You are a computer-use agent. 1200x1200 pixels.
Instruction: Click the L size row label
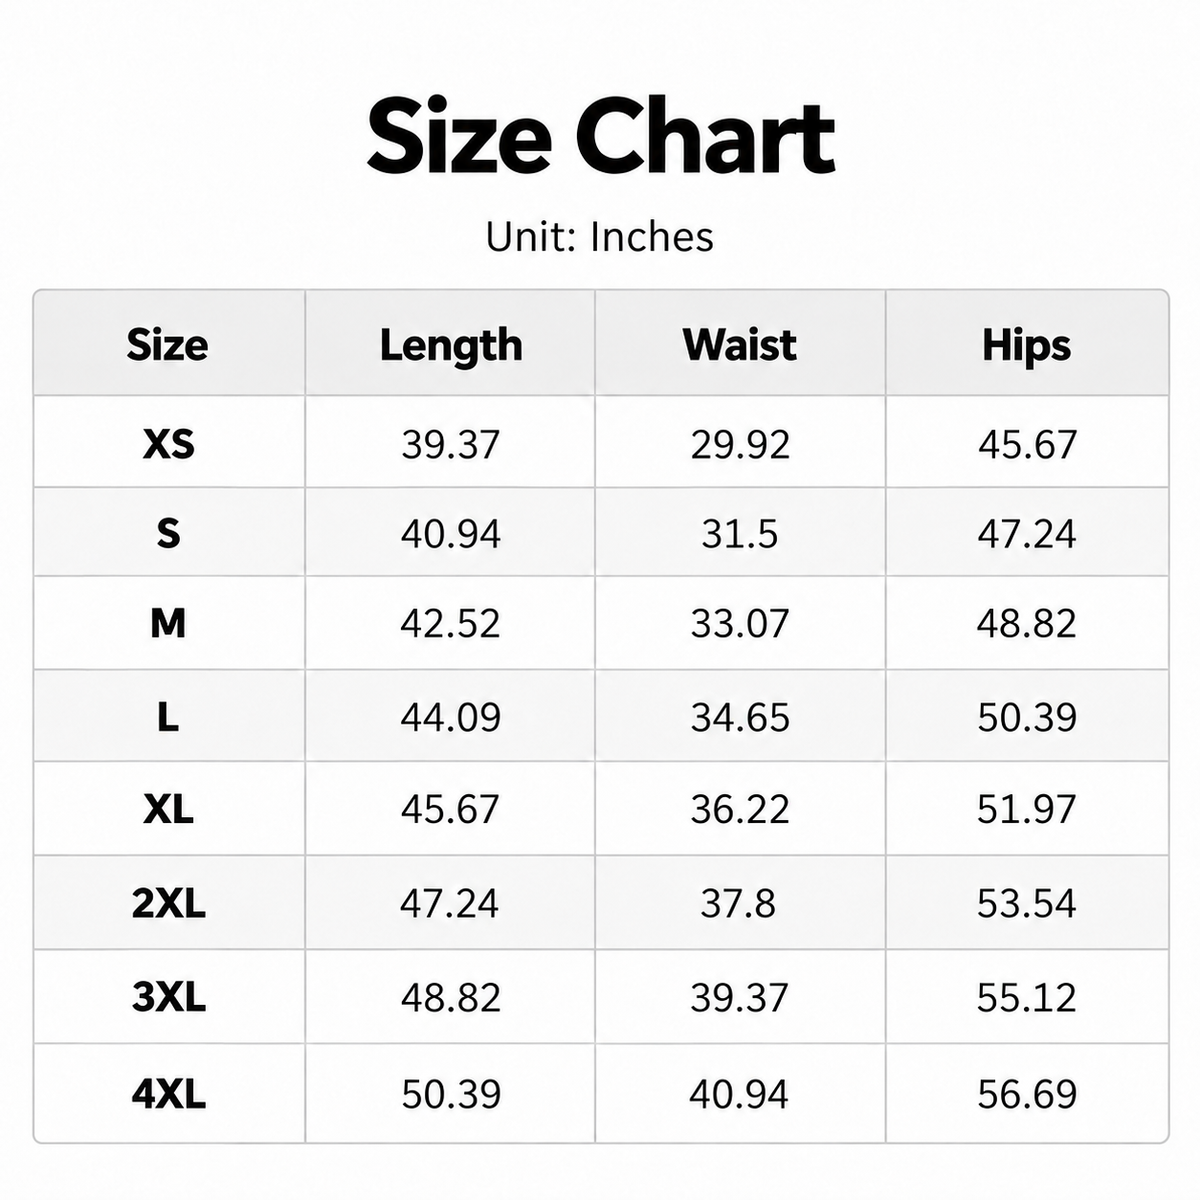tap(168, 716)
